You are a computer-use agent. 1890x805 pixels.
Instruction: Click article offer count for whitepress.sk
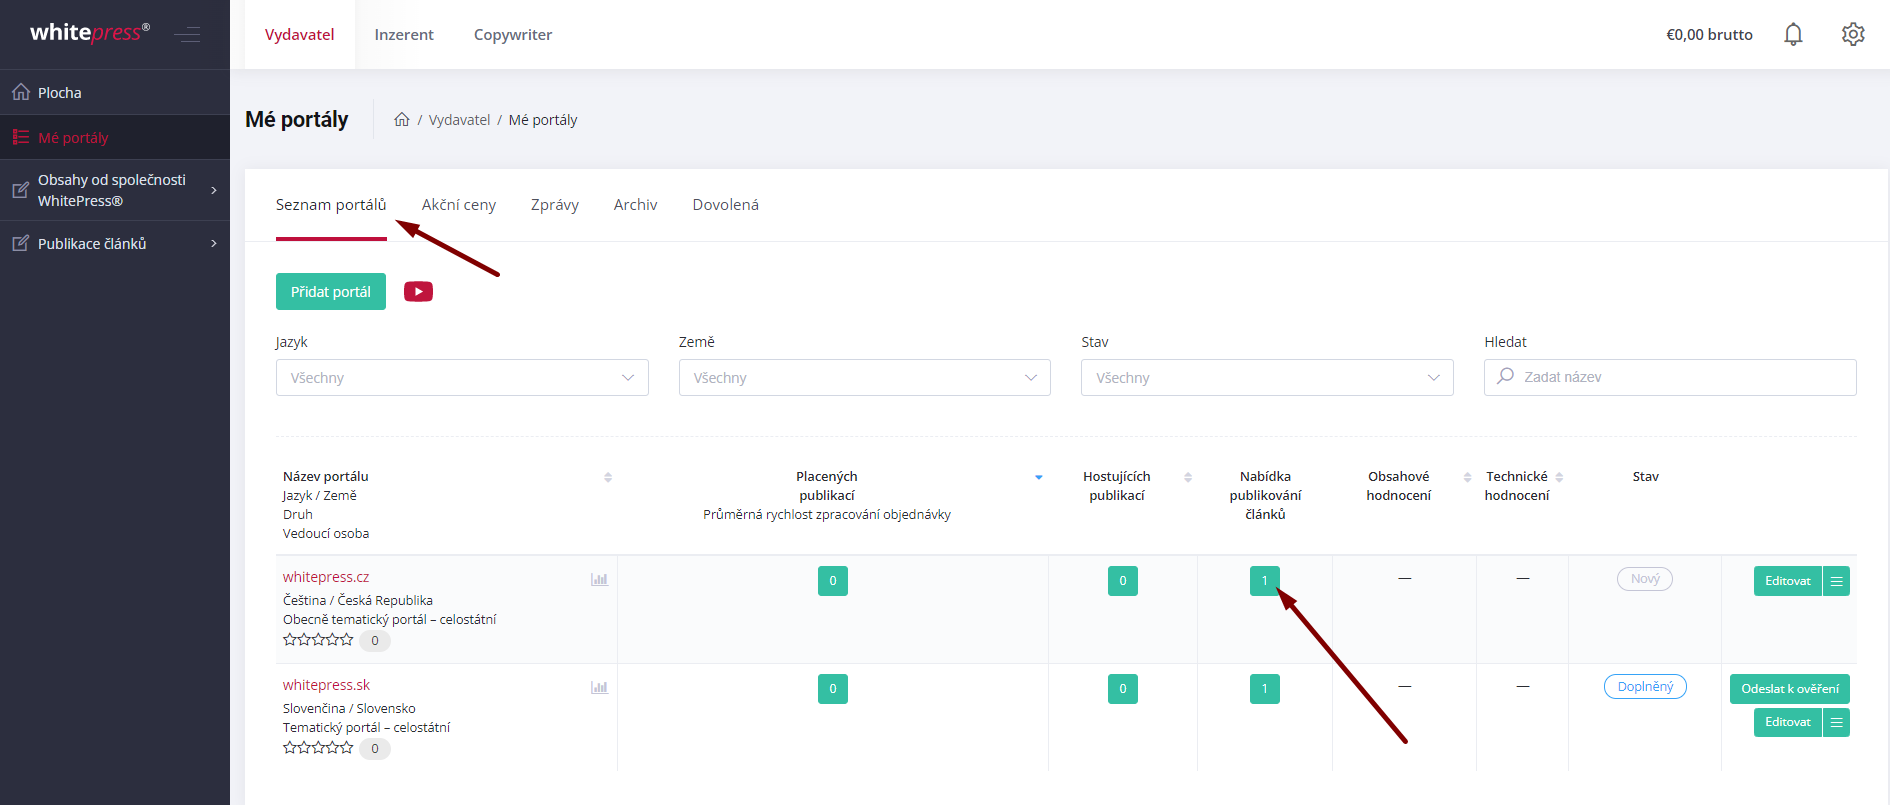click(x=1265, y=689)
